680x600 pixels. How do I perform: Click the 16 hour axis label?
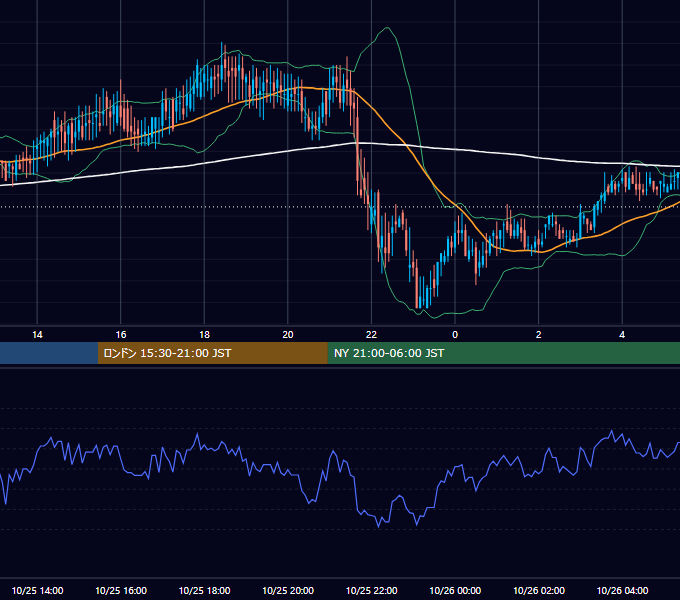[x=121, y=335]
